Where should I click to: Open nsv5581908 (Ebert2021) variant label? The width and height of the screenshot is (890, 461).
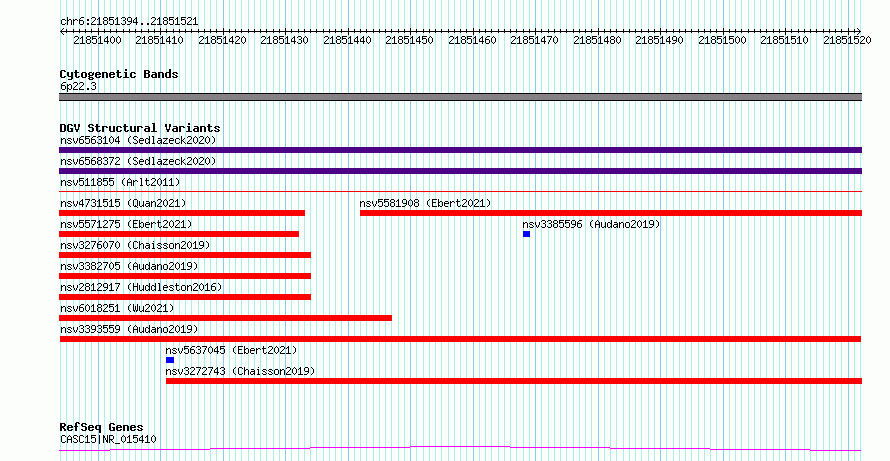(x=425, y=203)
